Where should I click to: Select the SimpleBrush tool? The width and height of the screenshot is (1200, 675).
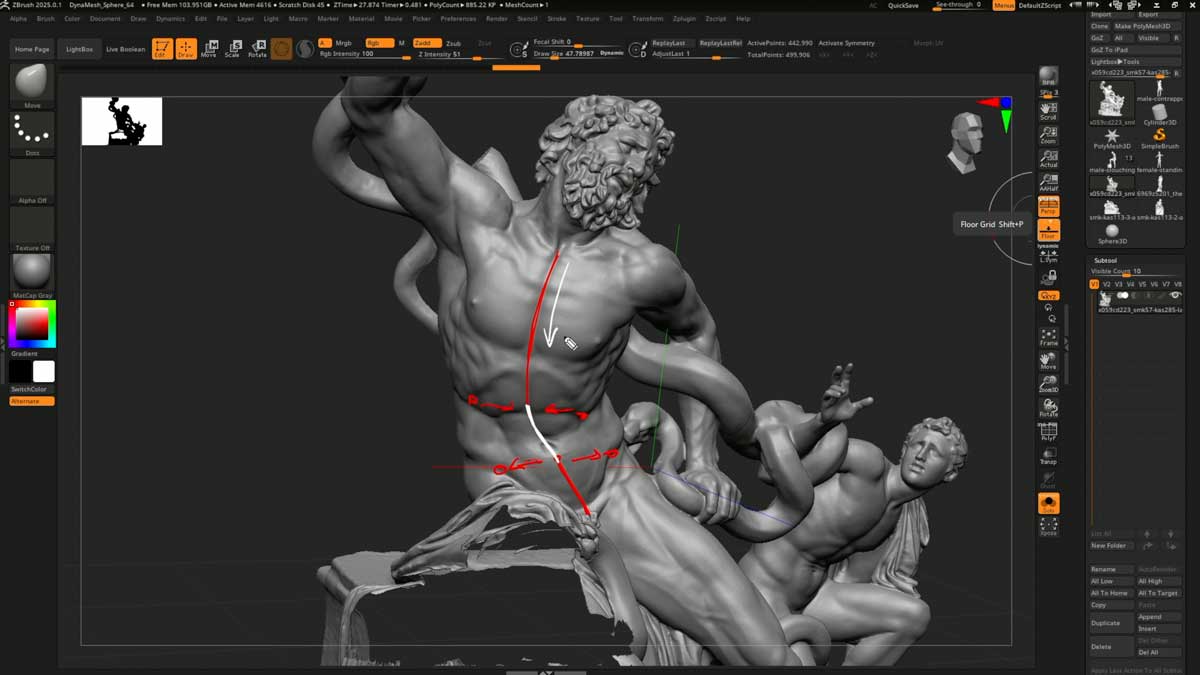(1160, 138)
